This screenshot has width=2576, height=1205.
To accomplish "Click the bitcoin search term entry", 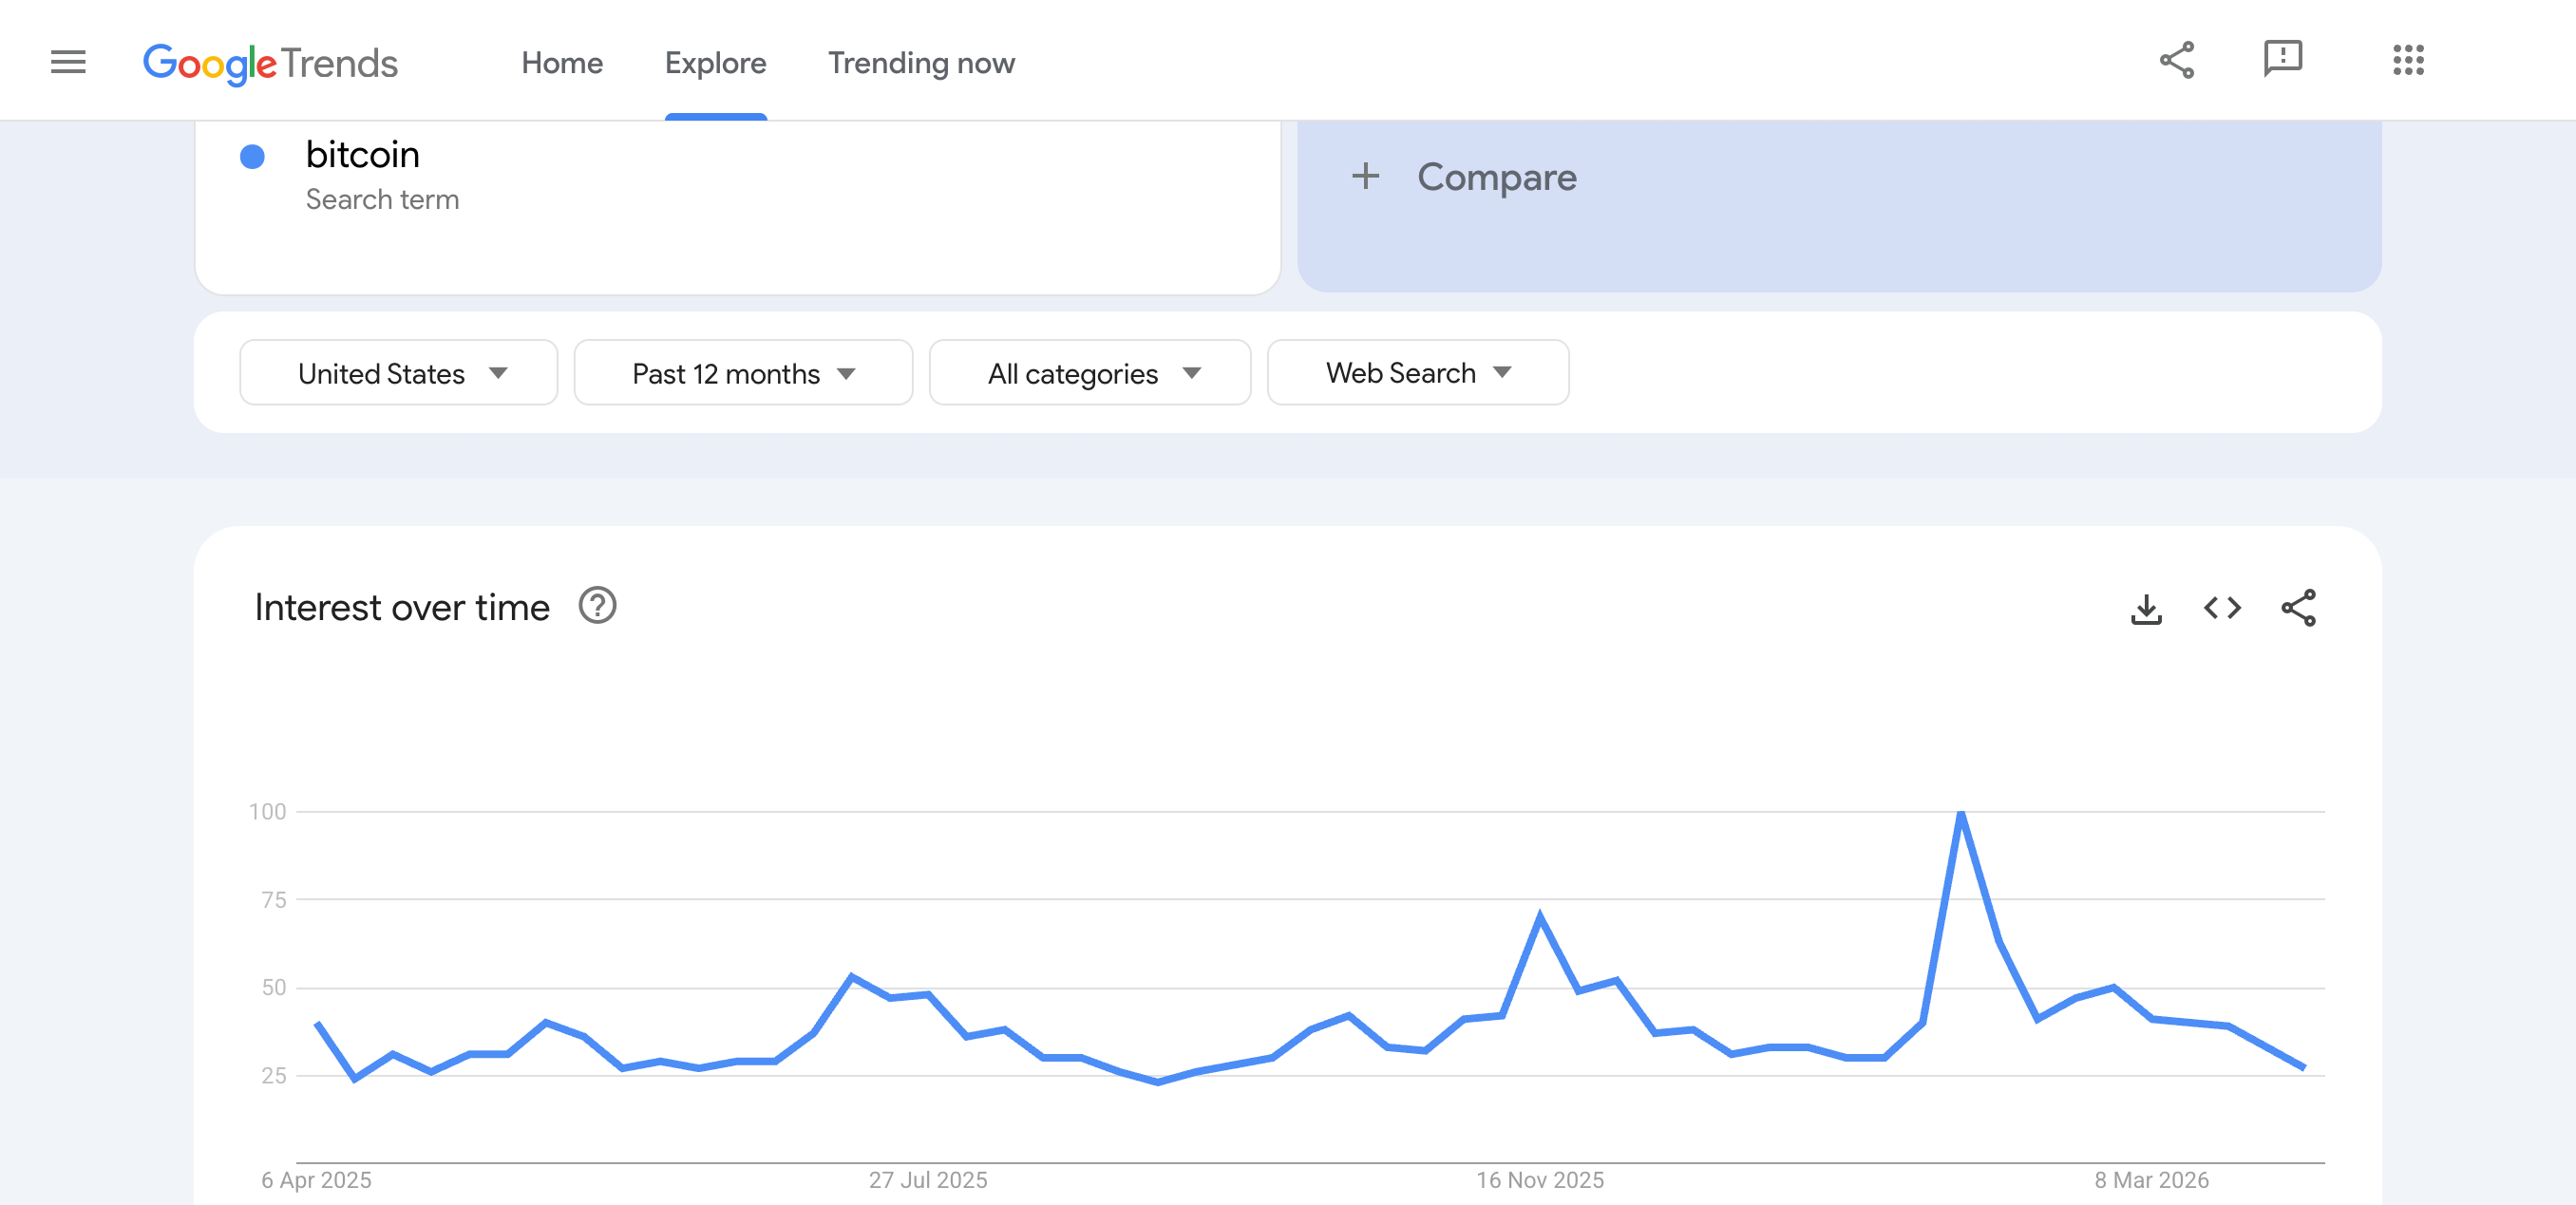I will [362, 154].
